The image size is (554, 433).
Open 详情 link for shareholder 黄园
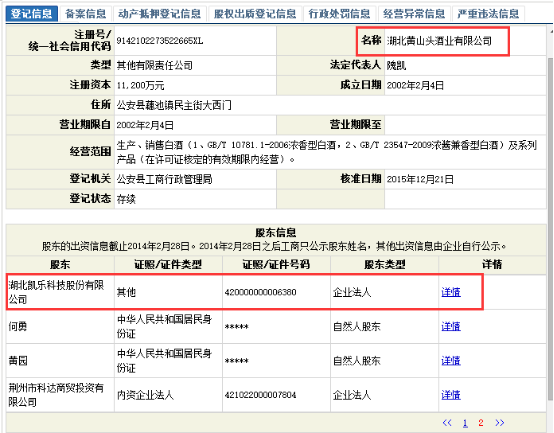coord(451,361)
